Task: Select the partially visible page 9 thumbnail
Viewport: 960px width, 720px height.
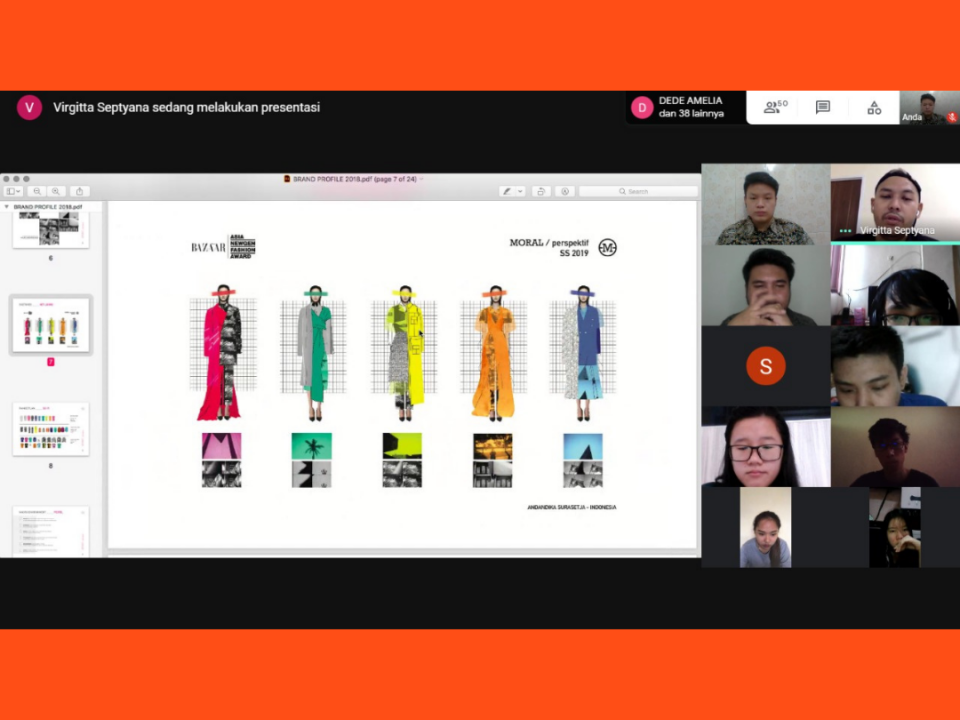Action: pyautogui.click(x=51, y=531)
